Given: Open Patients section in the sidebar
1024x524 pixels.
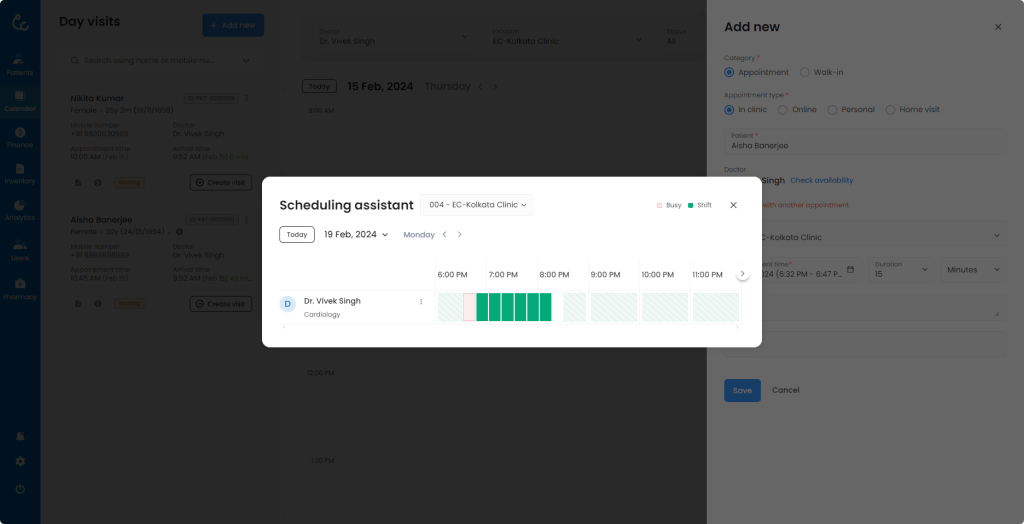Looking at the screenshot, I should (x=20, y=65).
